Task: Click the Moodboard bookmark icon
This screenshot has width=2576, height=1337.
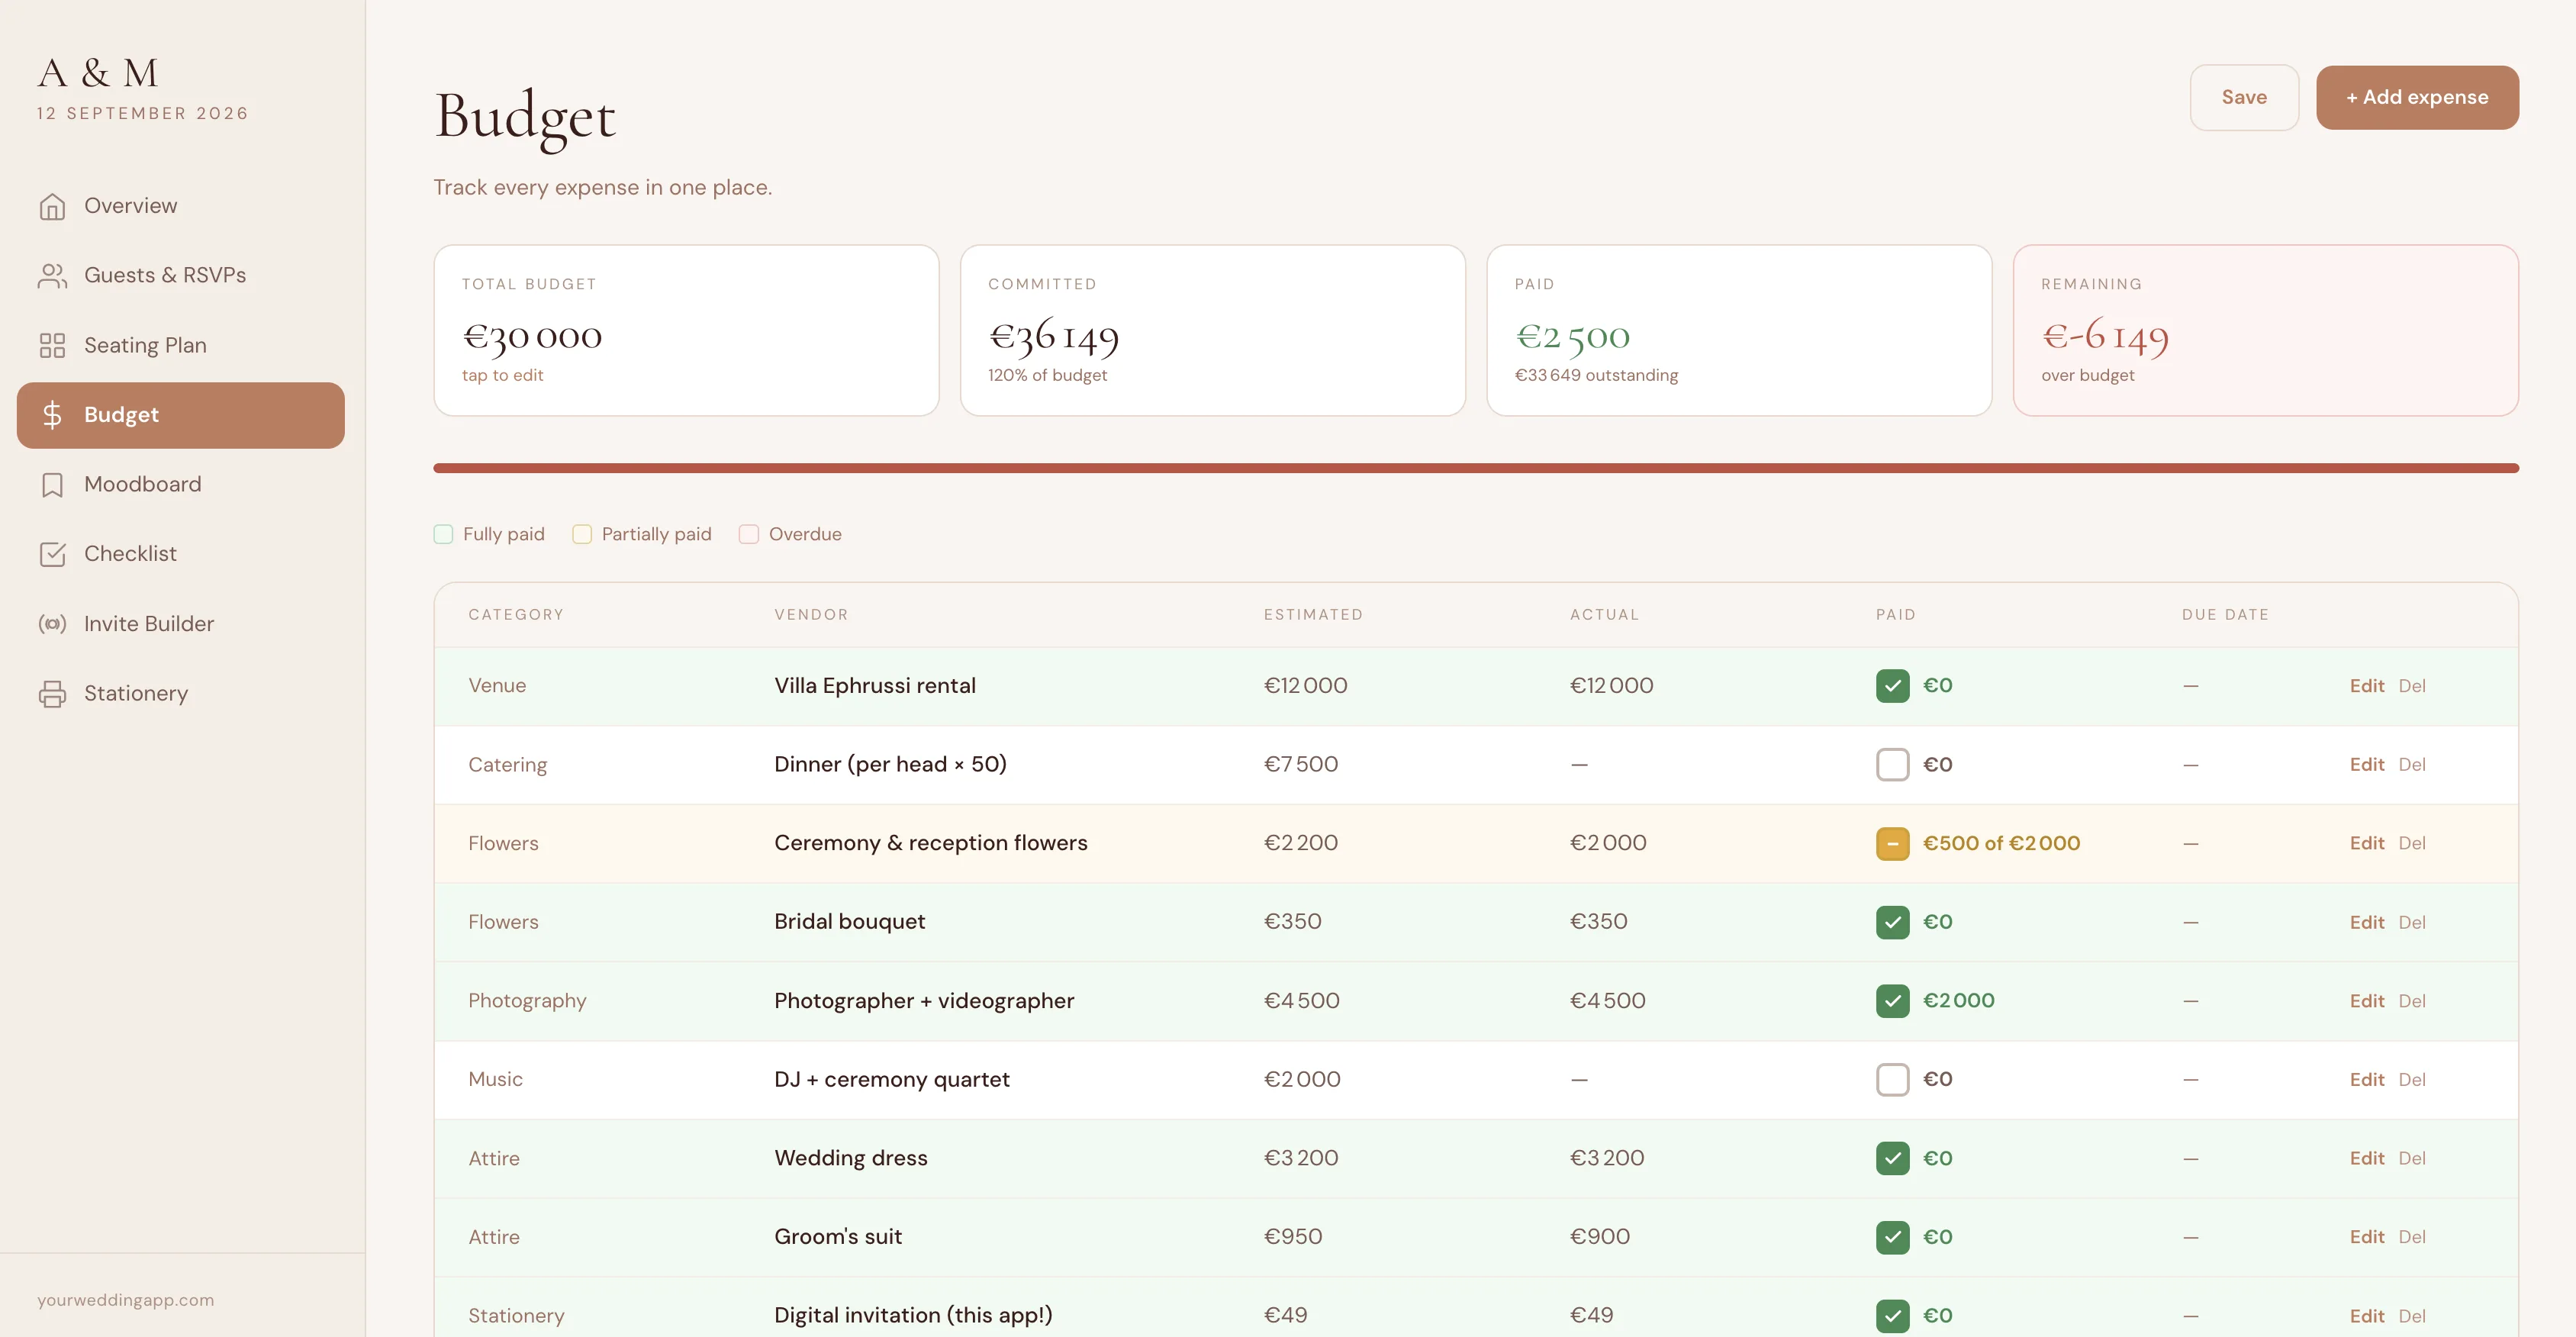Action: point(52,485)
